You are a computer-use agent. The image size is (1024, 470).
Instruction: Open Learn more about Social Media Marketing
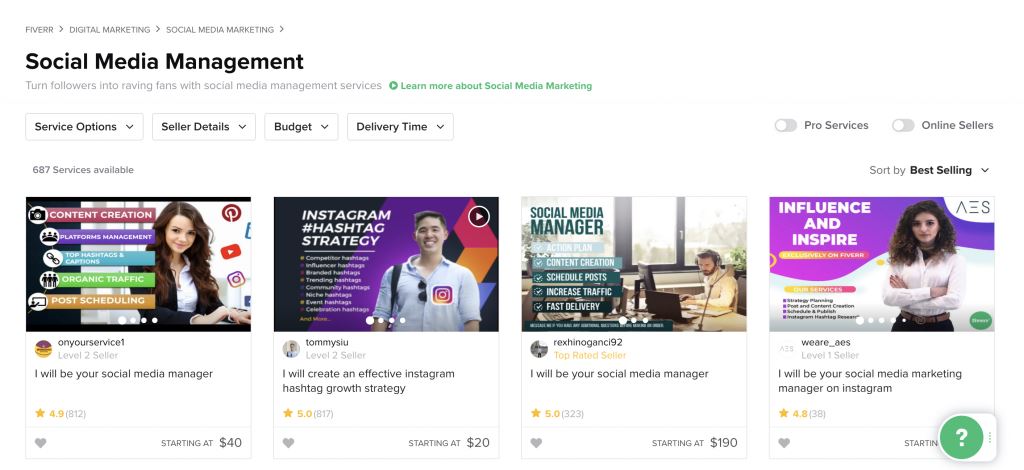pos(491,86)
